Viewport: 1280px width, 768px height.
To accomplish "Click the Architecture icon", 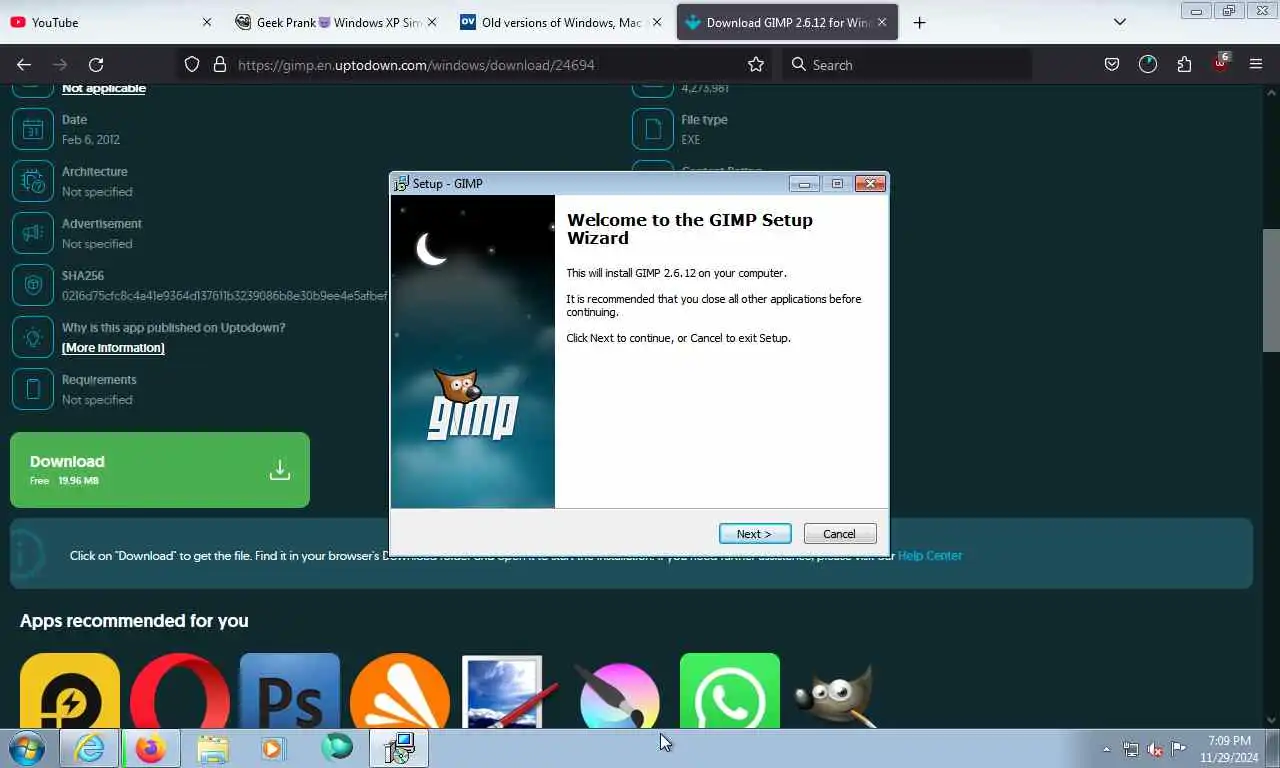I will [32, 181].
